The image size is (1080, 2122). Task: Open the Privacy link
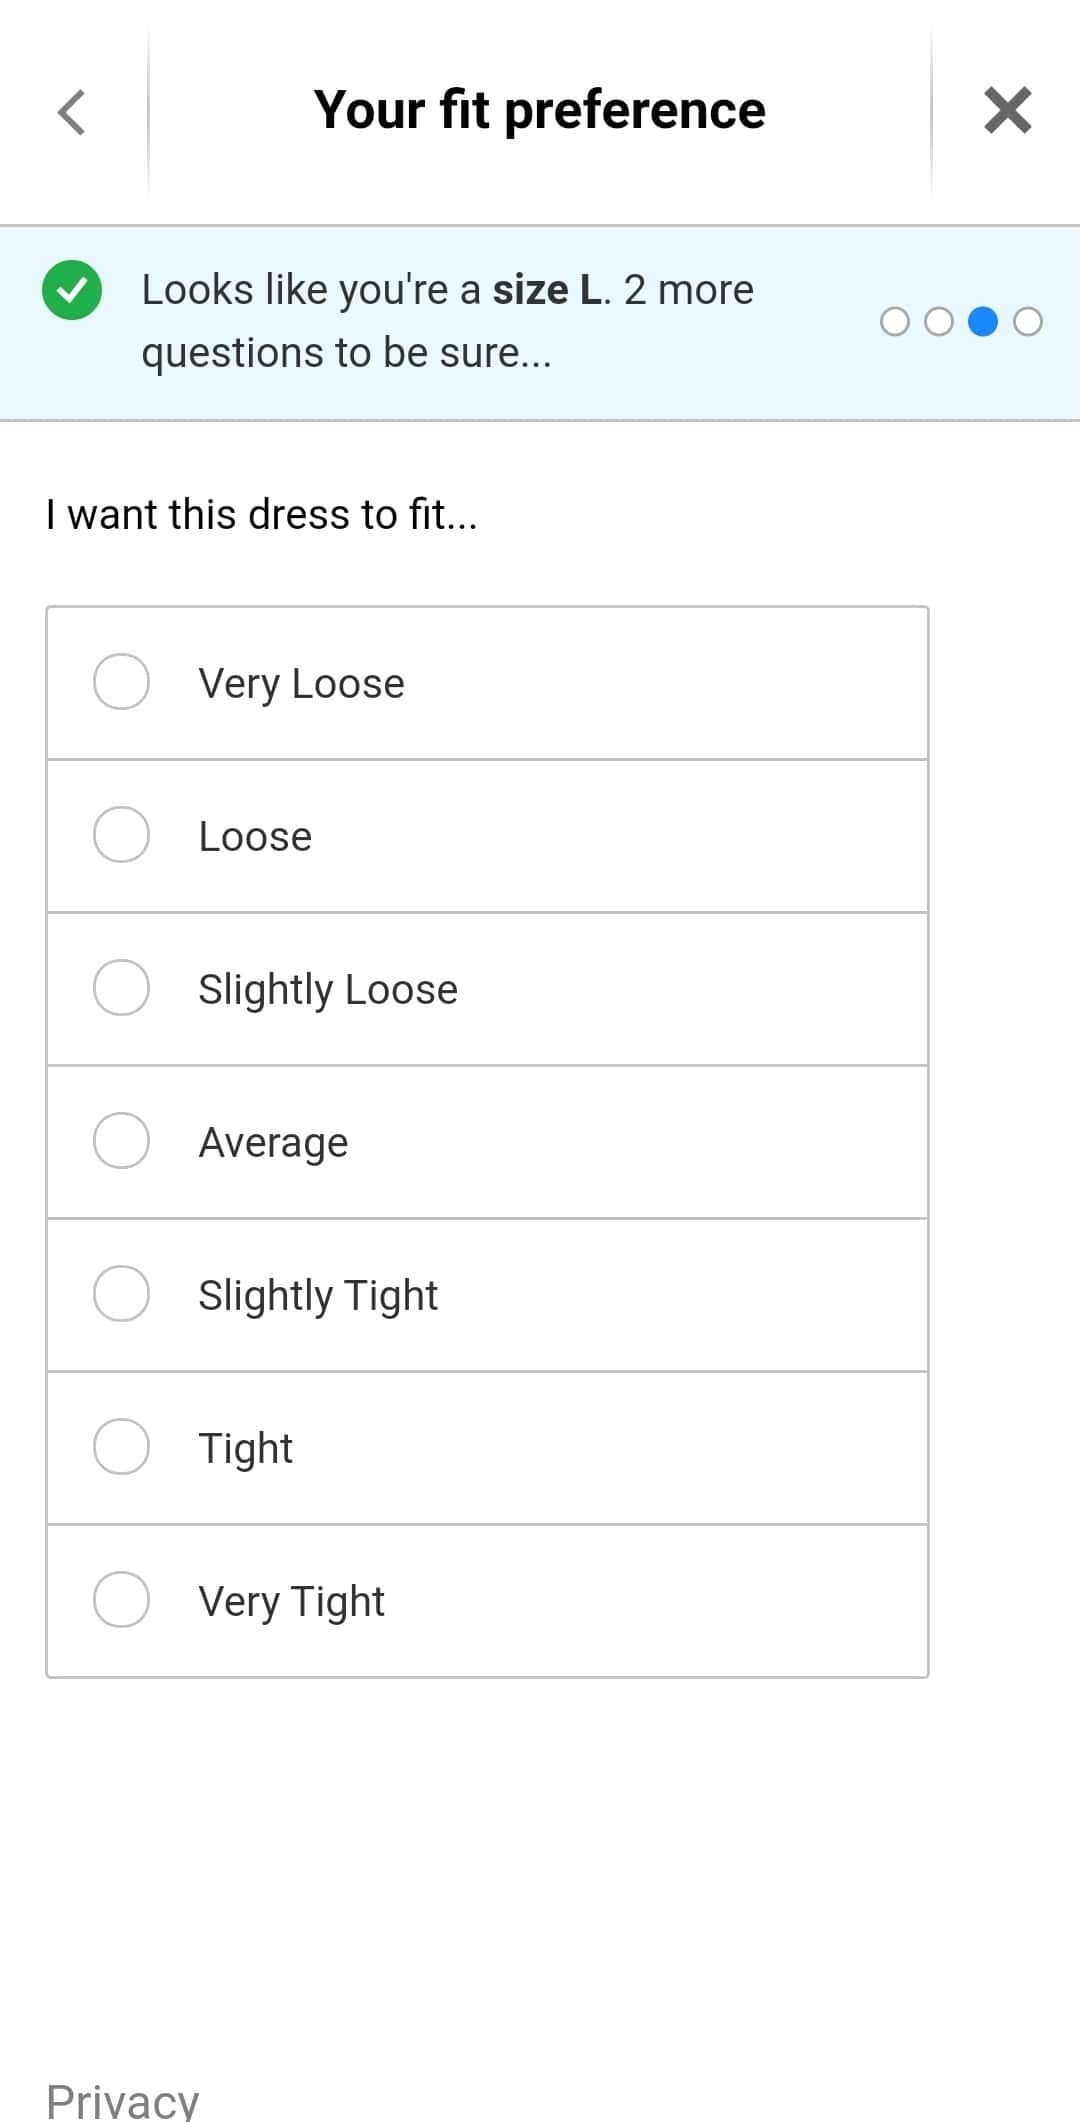coord(123,2100)
